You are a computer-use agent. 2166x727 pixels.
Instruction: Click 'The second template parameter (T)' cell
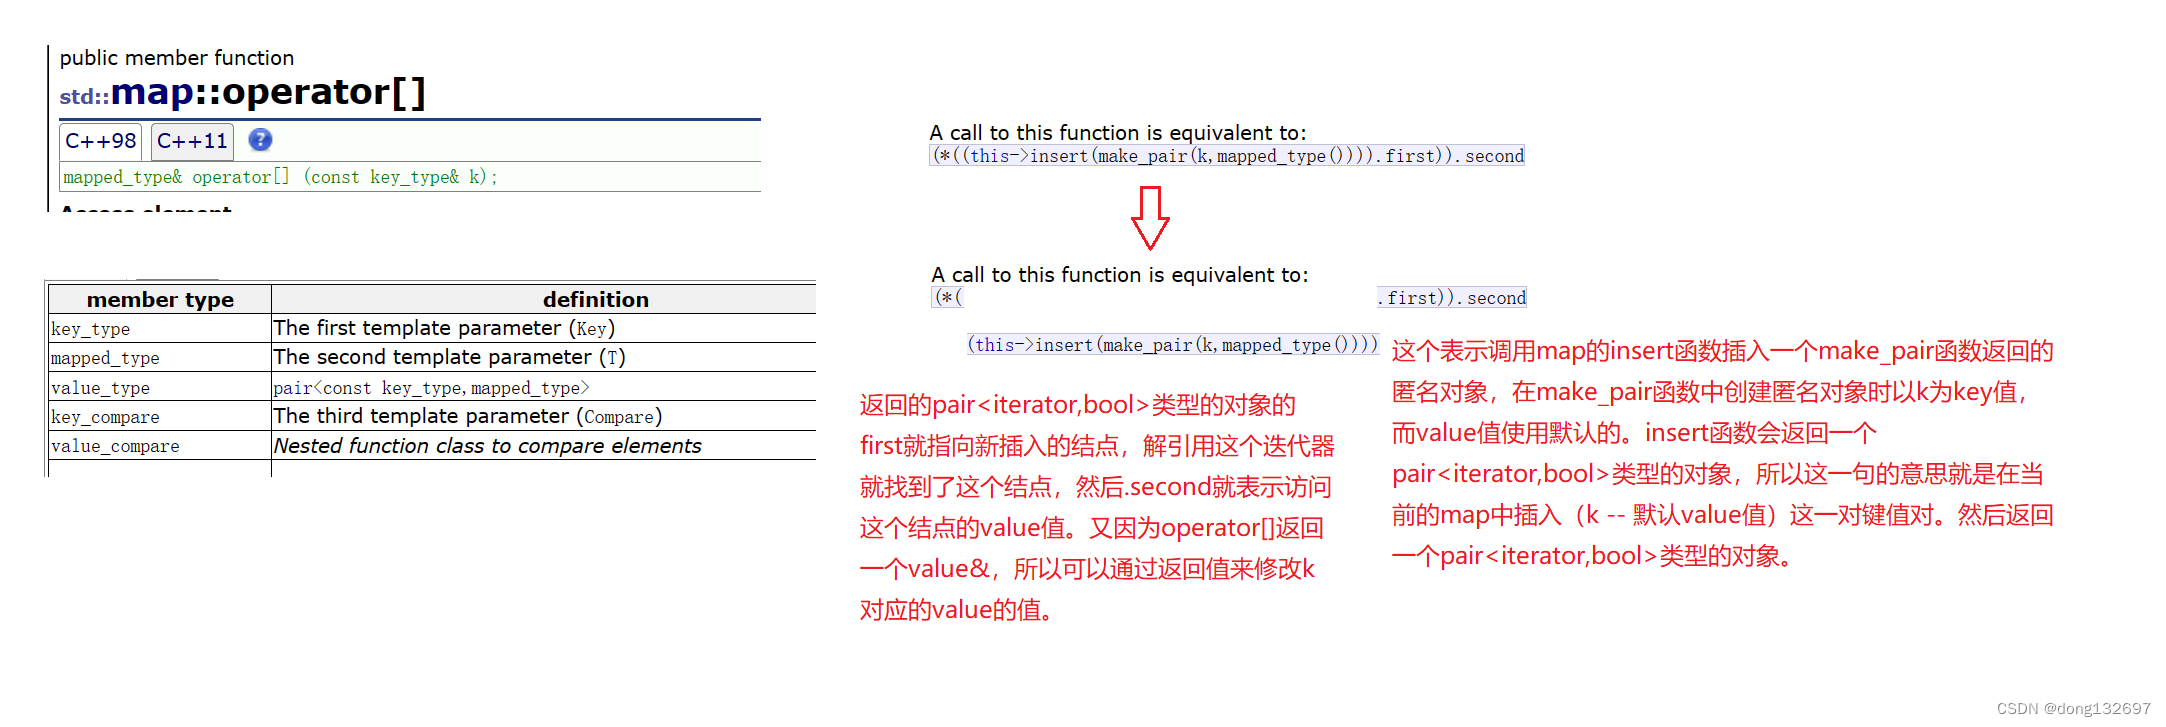544,357
